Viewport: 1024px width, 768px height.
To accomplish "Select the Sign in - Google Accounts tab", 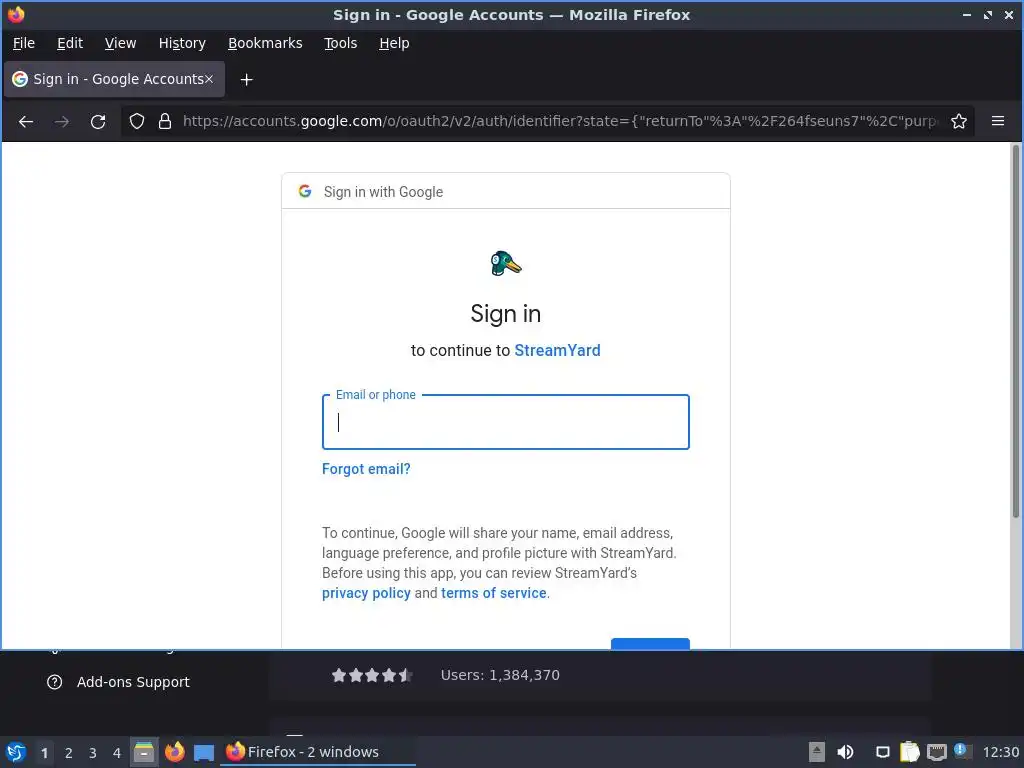I will pos(114,79).
